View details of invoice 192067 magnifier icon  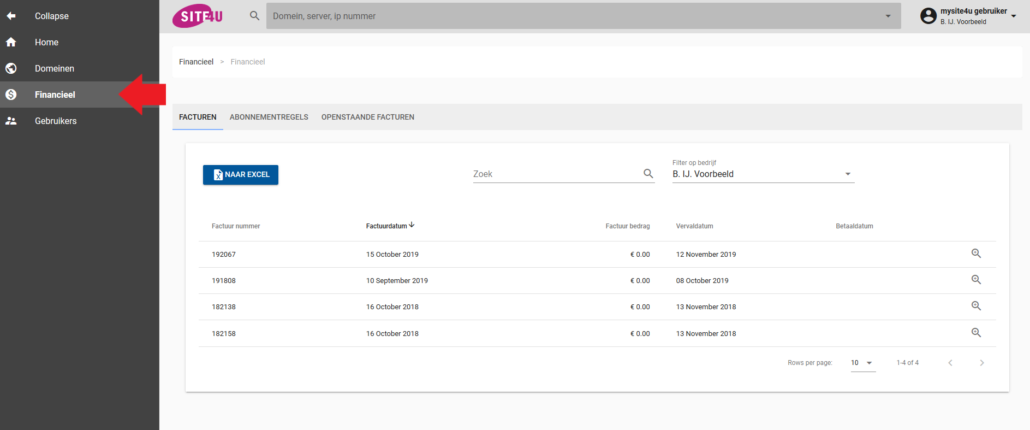point(976,254)
